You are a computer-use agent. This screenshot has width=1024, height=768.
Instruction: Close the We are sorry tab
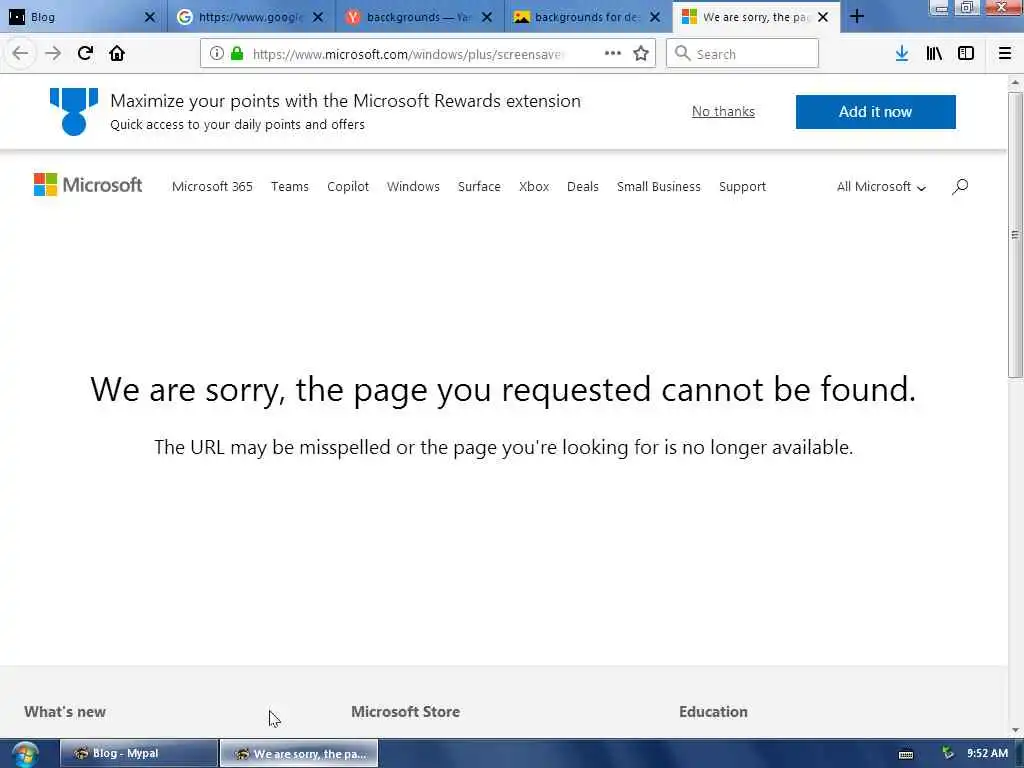(823, 17)
